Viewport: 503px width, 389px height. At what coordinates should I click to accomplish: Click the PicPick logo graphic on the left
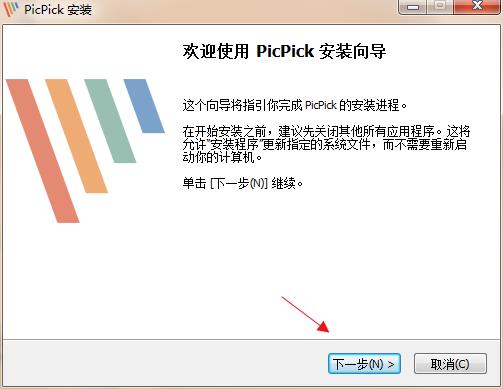[85, 151]
